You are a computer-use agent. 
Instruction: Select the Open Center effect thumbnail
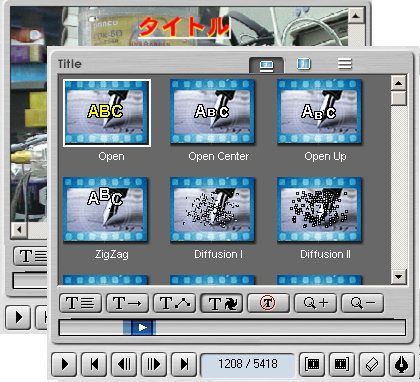pos(212,112)
